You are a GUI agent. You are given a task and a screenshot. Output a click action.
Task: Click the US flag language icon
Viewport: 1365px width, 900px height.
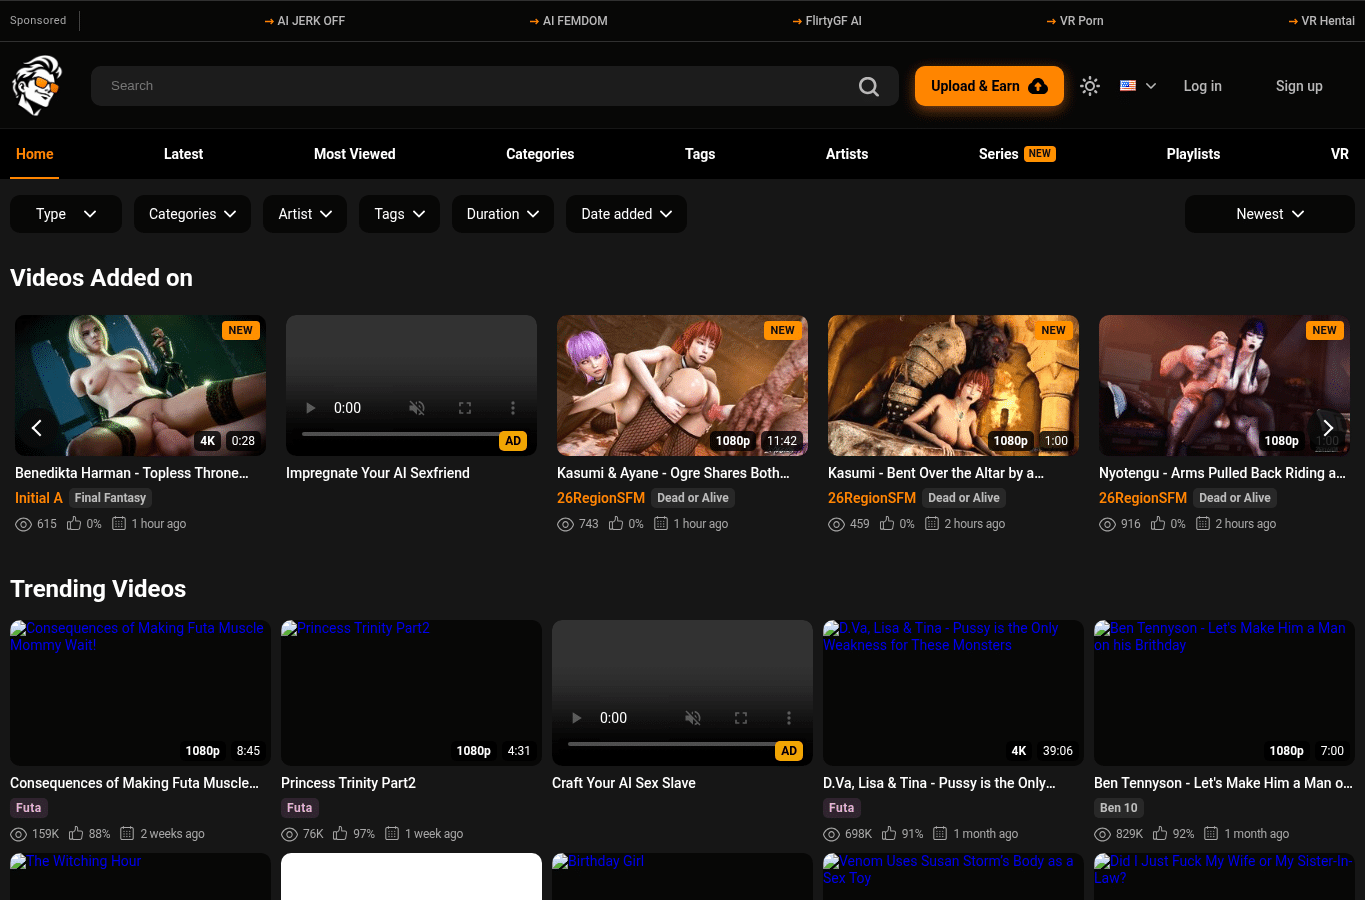point(1128,86)
